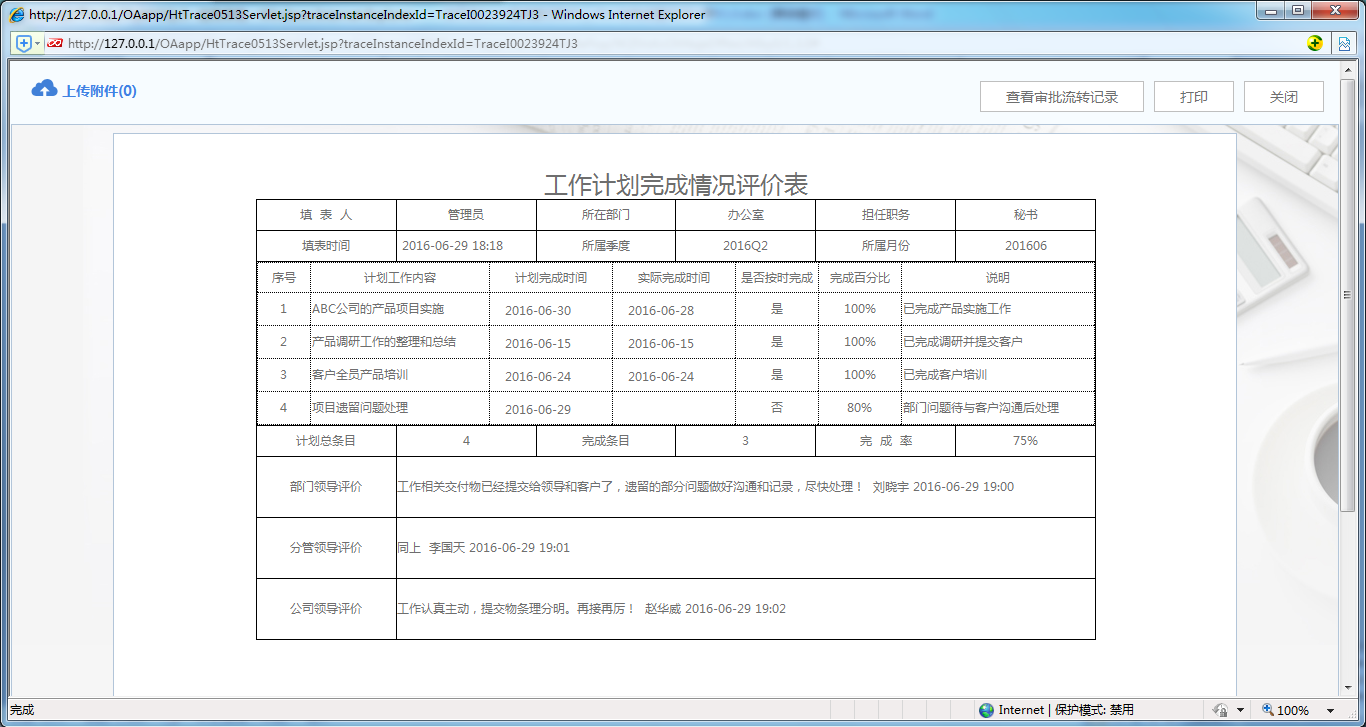Click the 完成 status text at the bottom left
This screenshot has height=727, width=1366.
point(20,710)
